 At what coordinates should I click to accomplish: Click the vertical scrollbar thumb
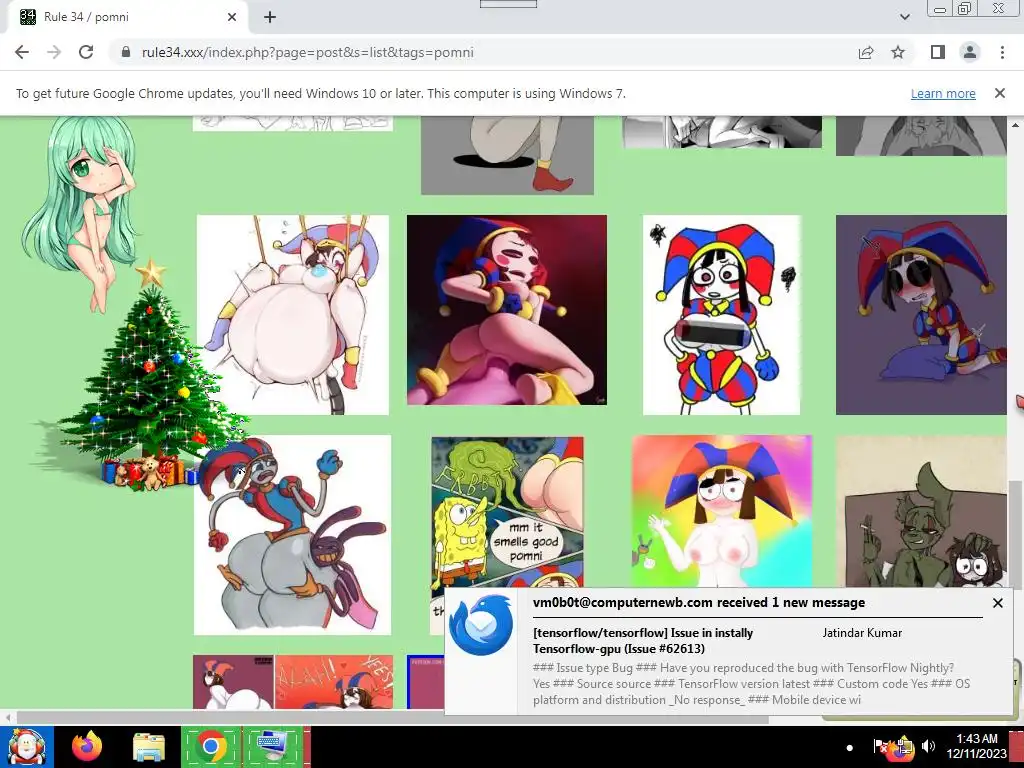click(x=1015, y=534)
